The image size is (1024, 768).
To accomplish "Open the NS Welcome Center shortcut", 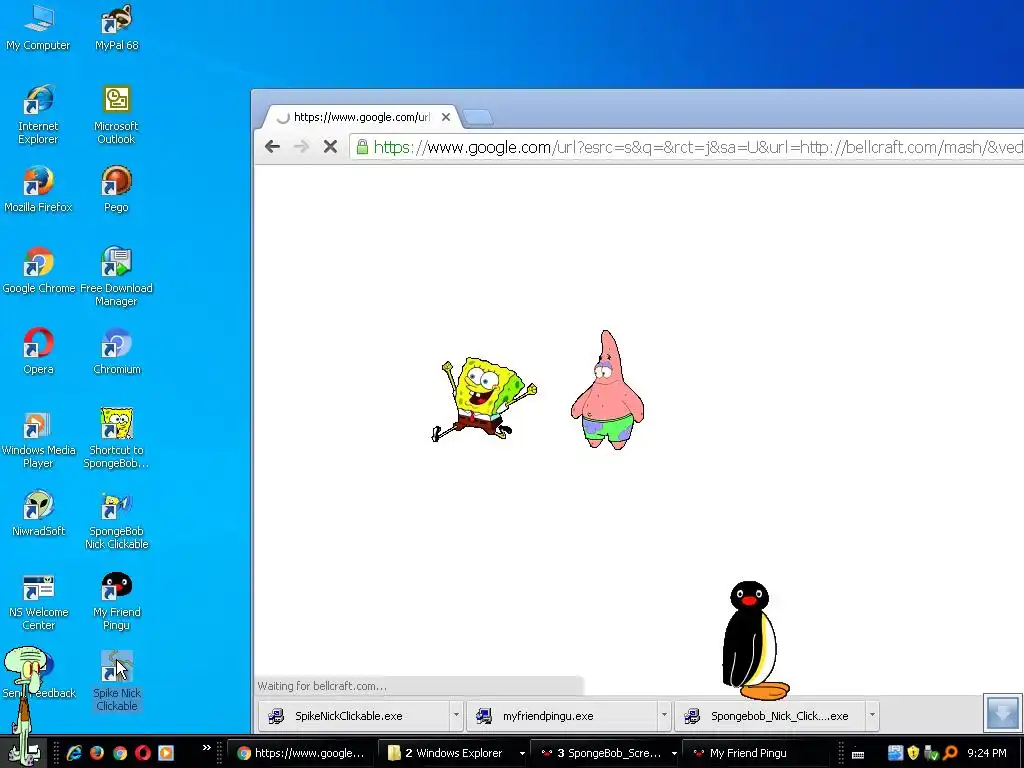I will pyautogui.click(x=38, y=601).
